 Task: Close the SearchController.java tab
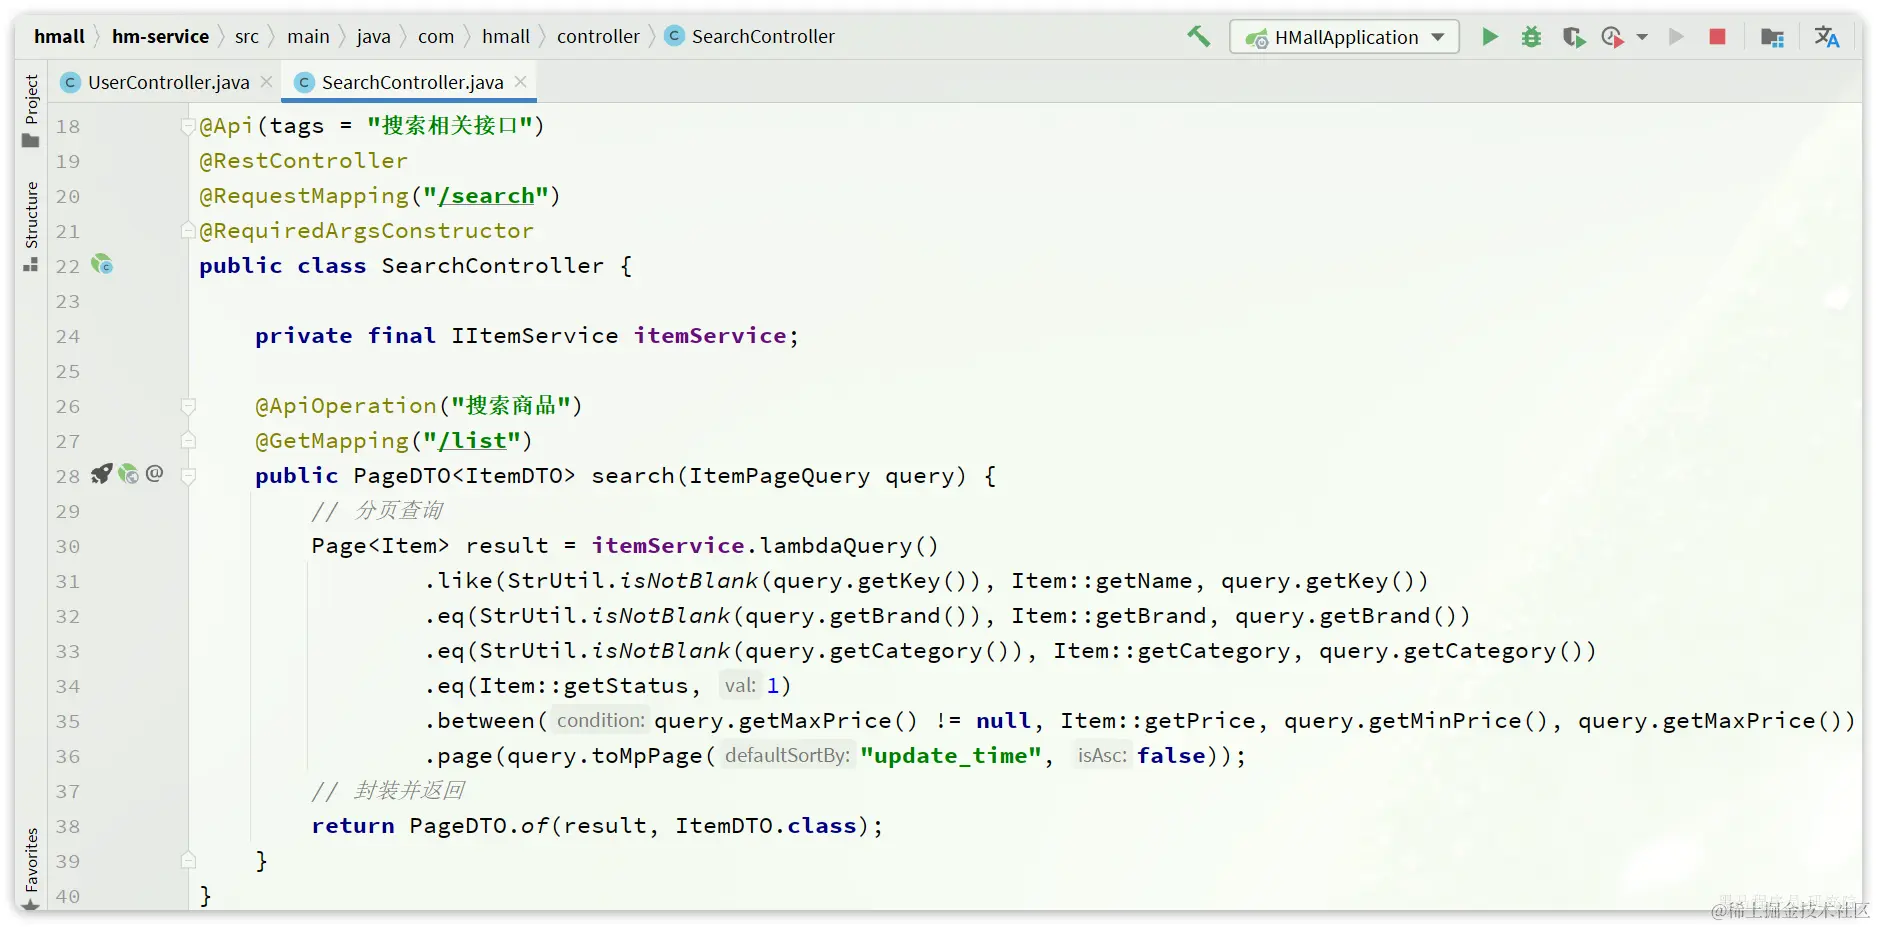click(x=520, y=82)
